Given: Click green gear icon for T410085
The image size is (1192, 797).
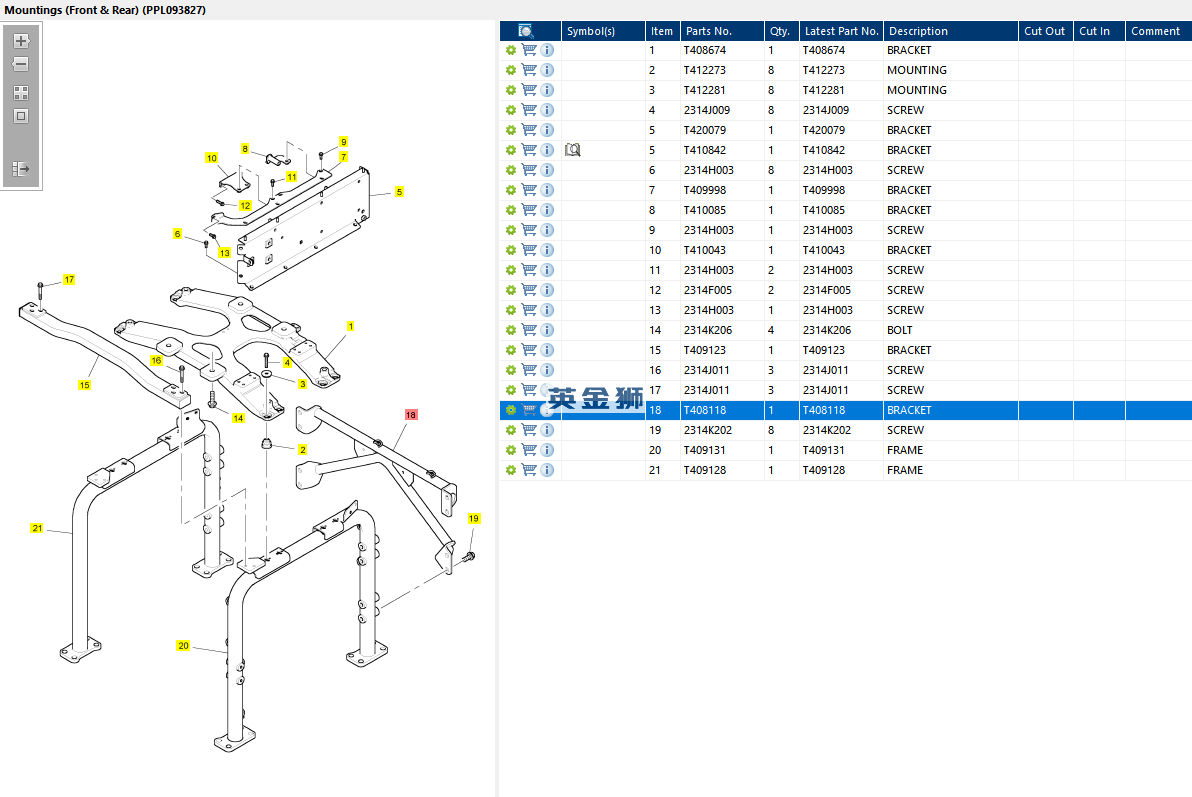Looking at the screenshot, I should (511, 210).
